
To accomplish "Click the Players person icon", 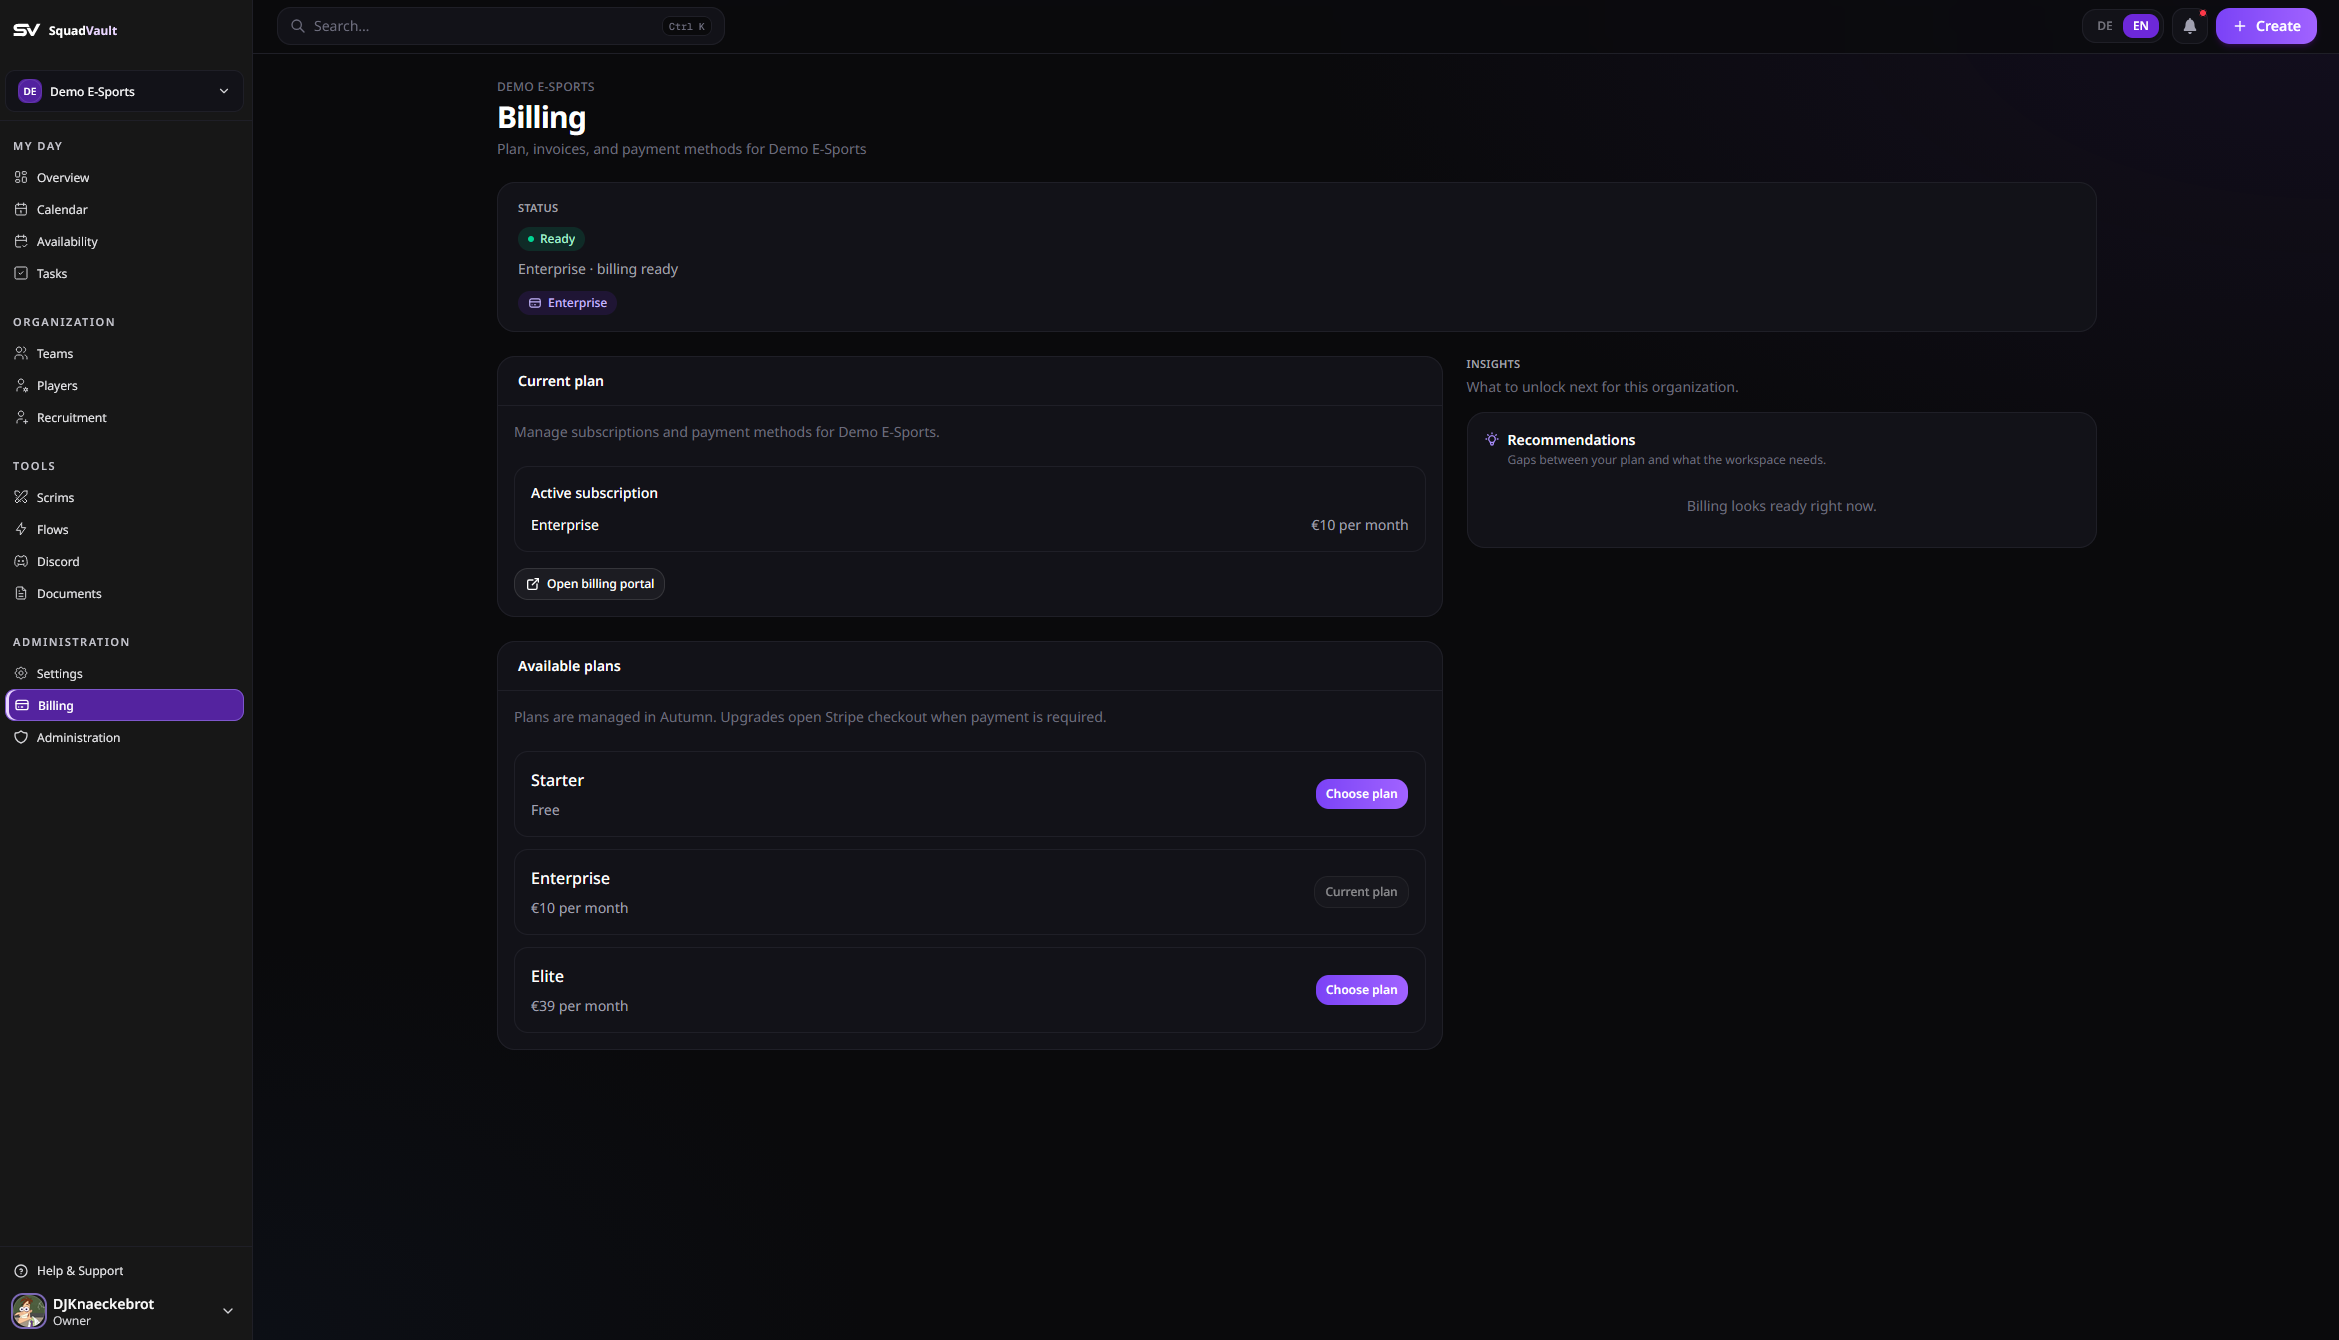I will coord(21,385).
